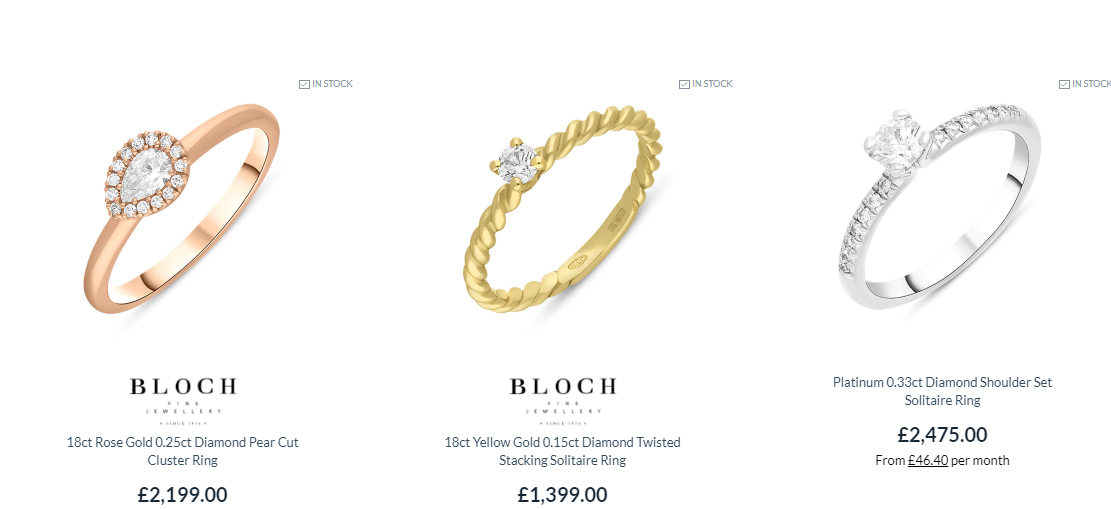Click IN STOCK label above rose gold ring
The image size is (1111, 509).
332,84
